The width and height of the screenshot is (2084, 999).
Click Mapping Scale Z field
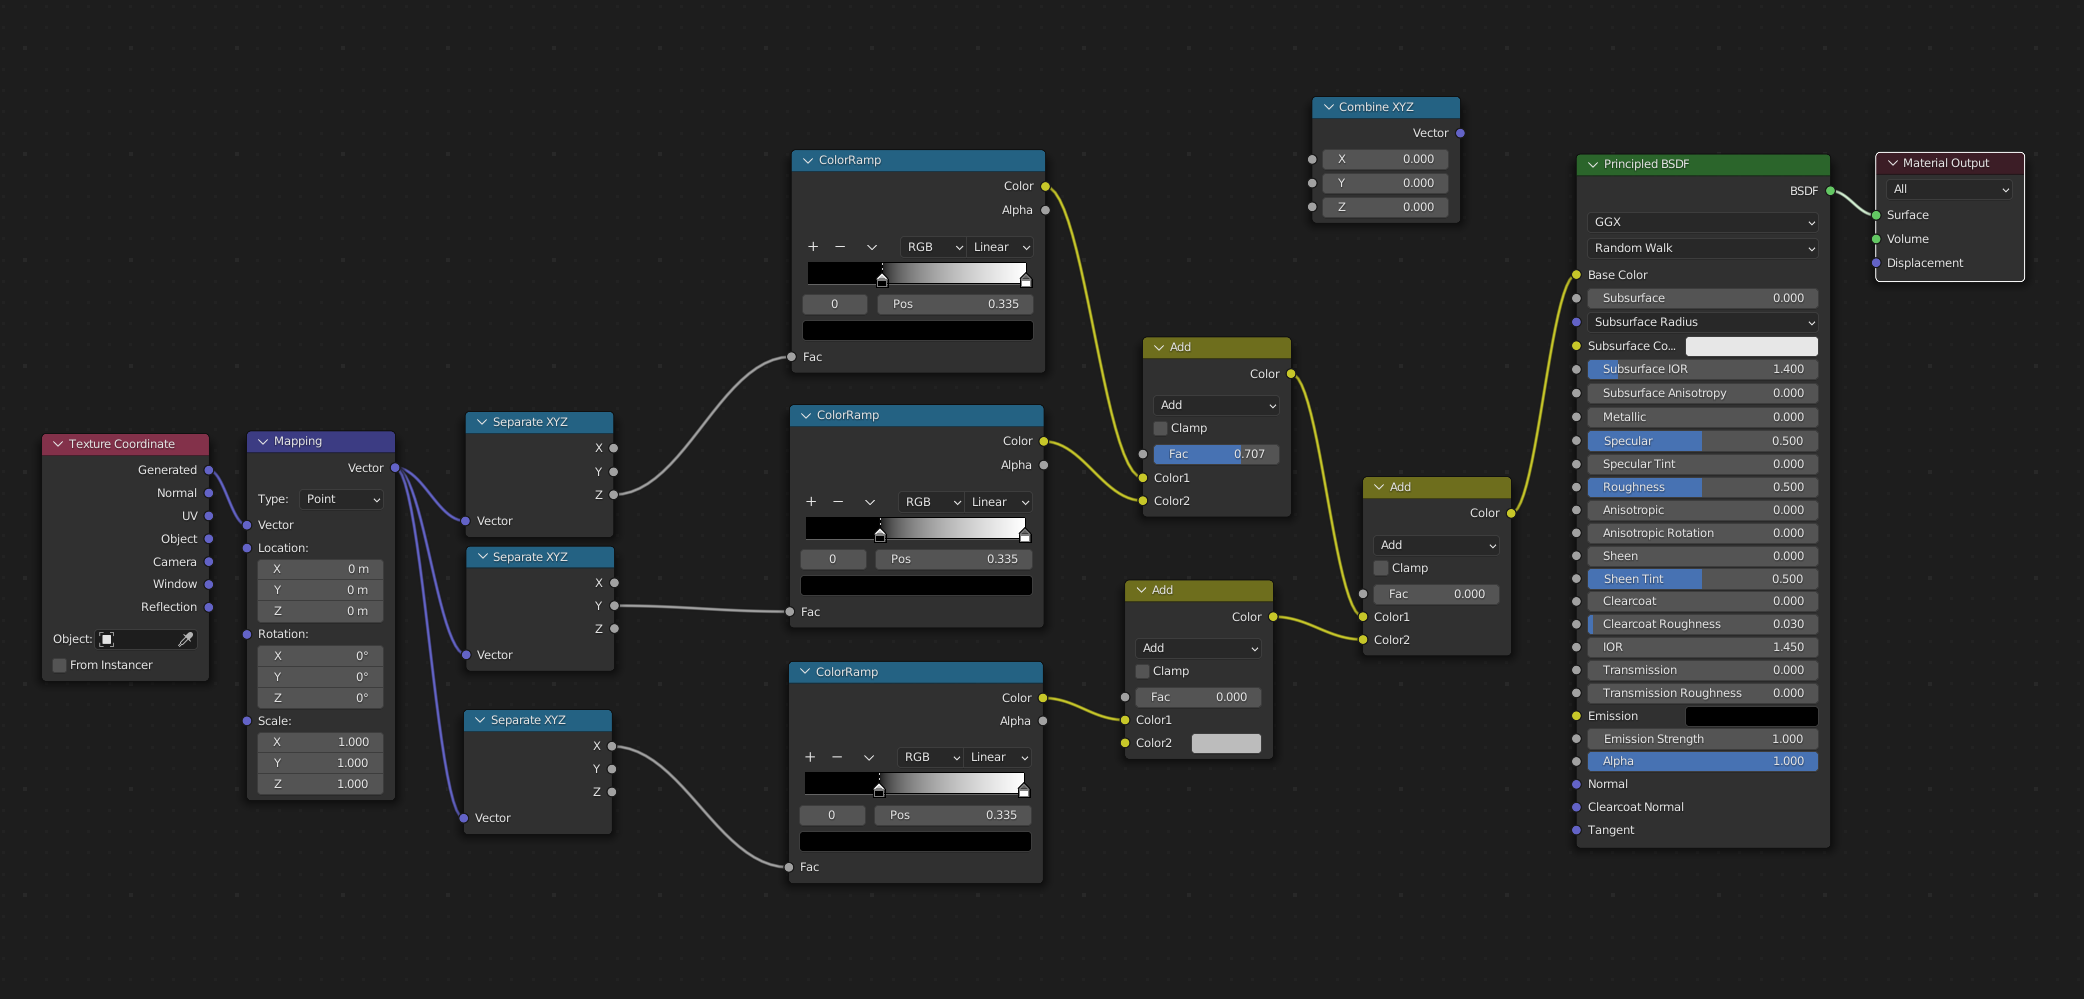point(320,784)
